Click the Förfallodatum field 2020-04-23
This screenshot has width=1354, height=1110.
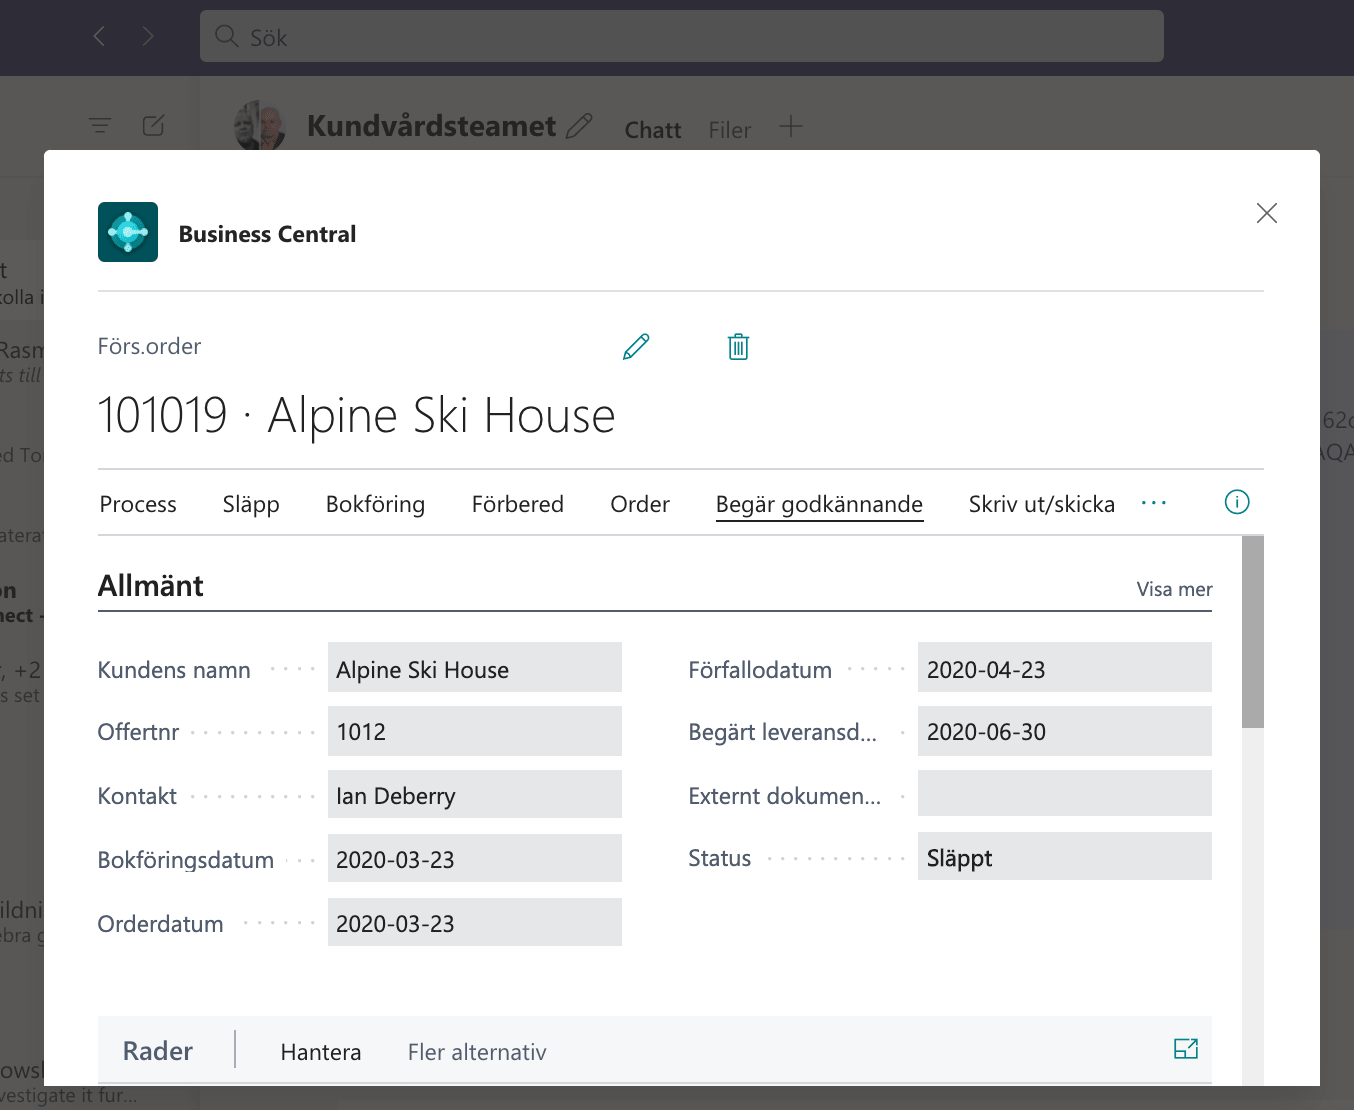pyautogui.click(x=1065, y=668)
